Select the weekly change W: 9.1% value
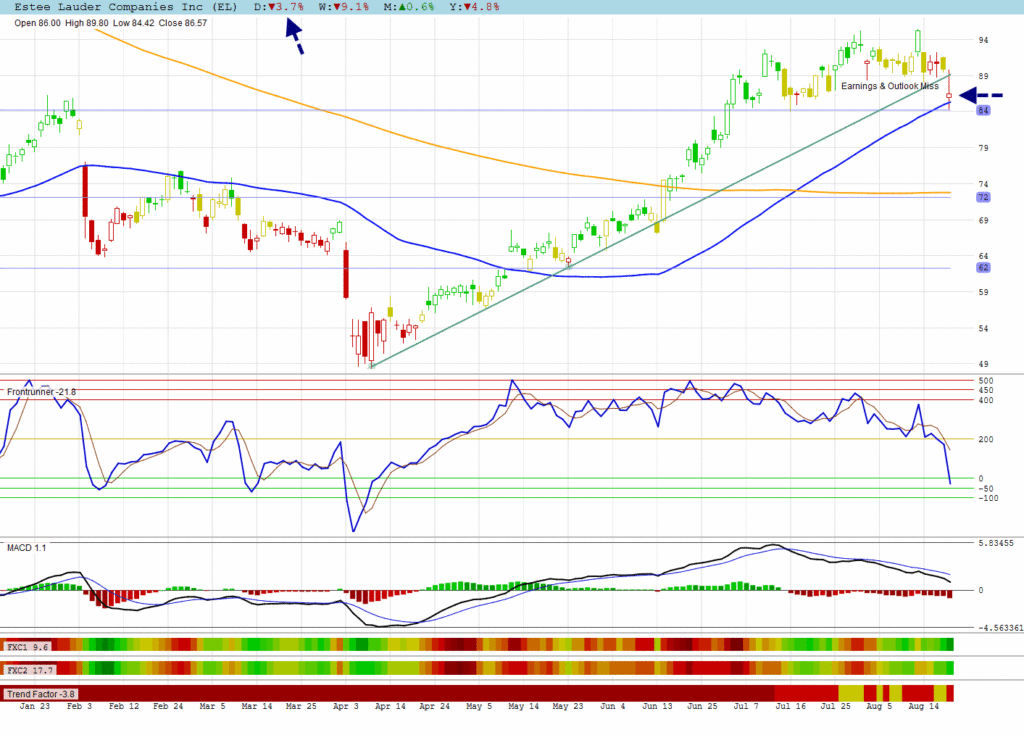Image resolution: width=1024 pixels, height=735 pixels. (x=344, y=7)
